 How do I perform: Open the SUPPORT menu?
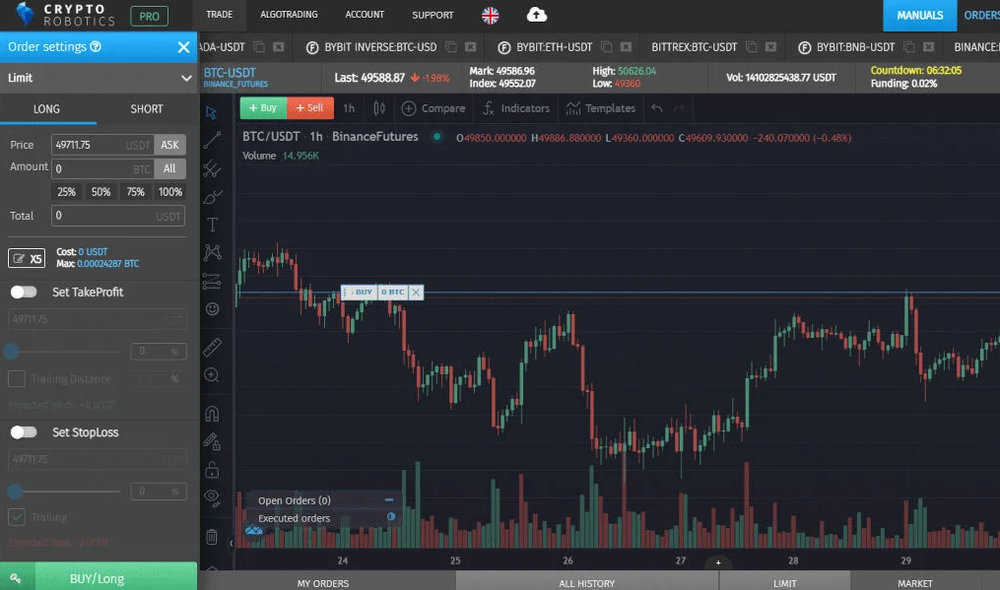[432, 15]
